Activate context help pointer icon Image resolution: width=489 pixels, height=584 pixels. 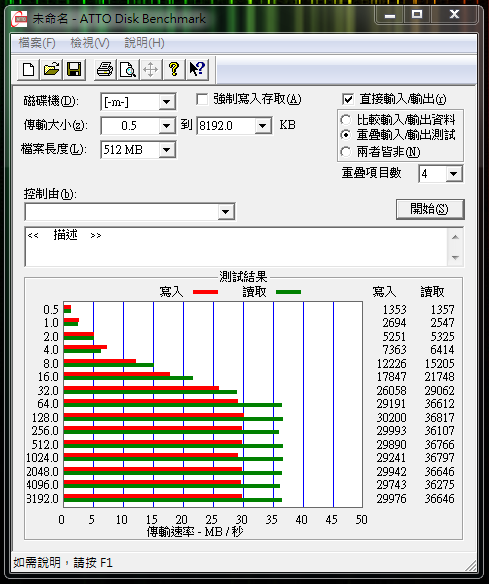point(197,69)
